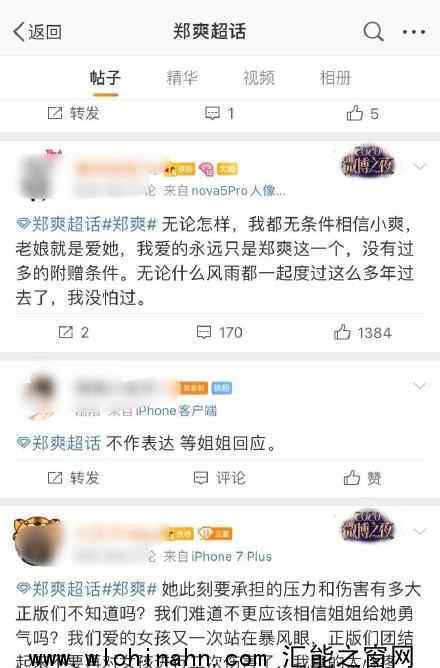Expand the chevron menu on the iPhone 7 Plus post
Image resolution: width=440 pixels, height=668 pixels.
[420, 531]
